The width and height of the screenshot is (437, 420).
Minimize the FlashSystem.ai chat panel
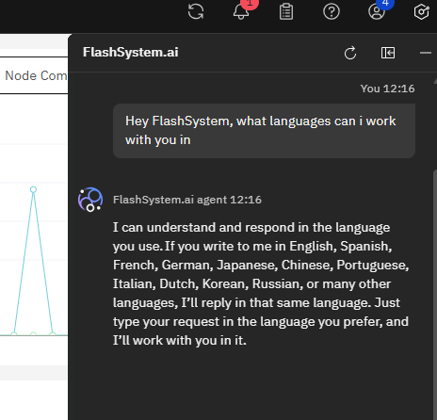coord(426,53)
